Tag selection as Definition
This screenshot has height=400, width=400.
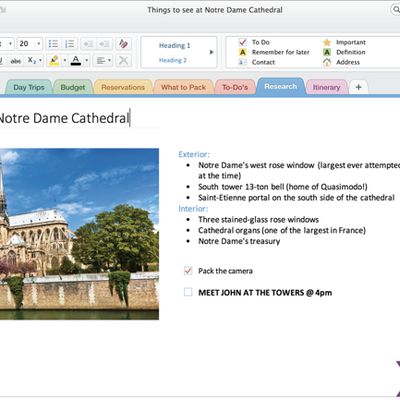(351, 52)
